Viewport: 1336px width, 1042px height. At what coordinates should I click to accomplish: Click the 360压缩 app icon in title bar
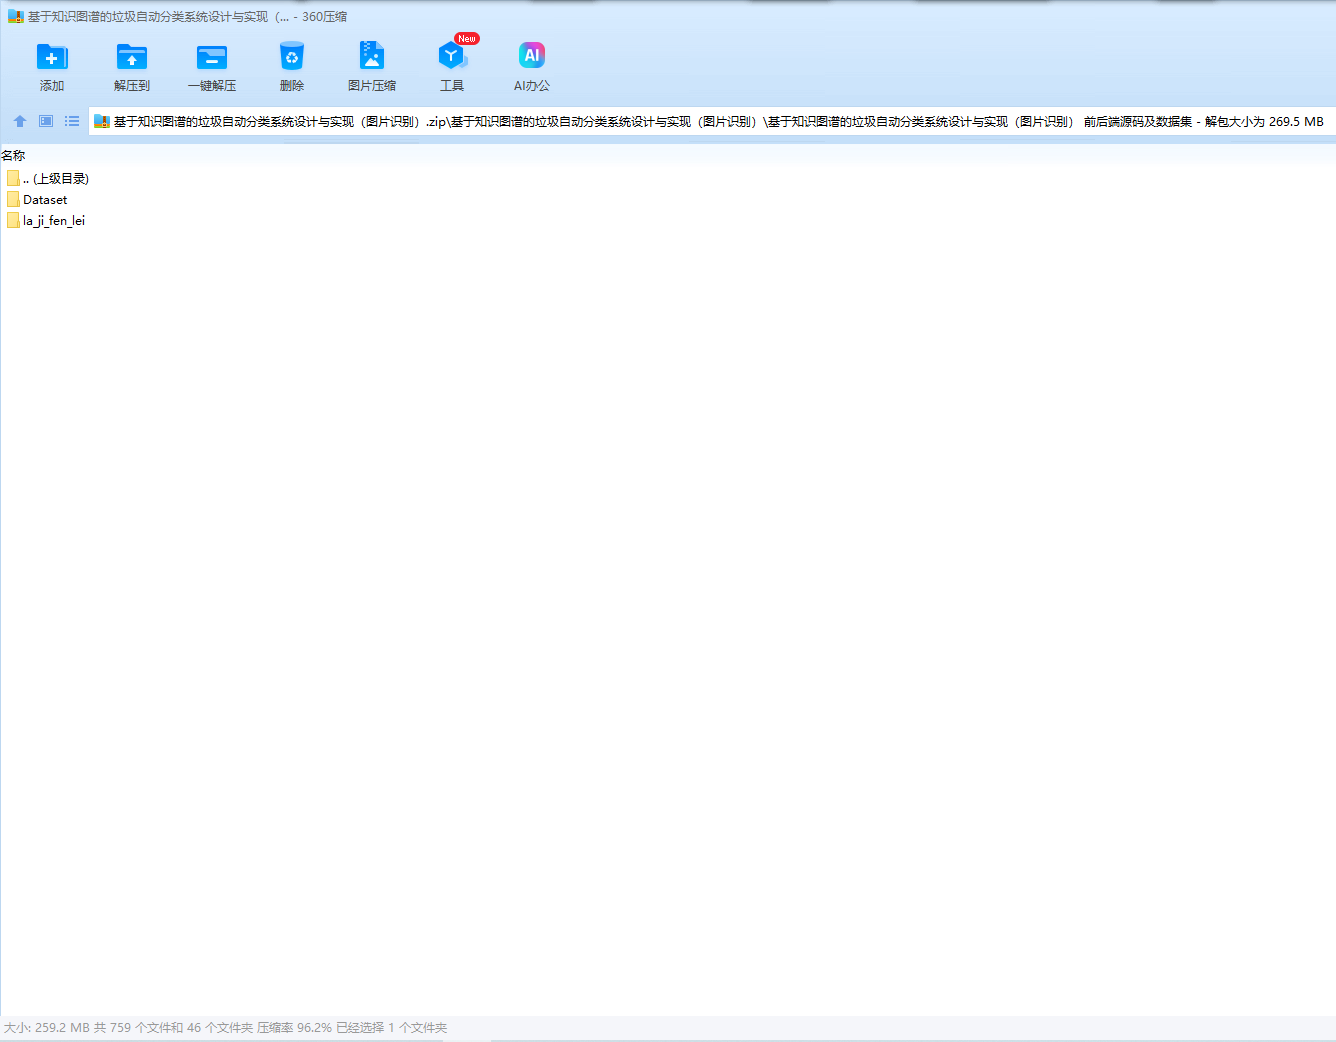click(x=15, y=17)
